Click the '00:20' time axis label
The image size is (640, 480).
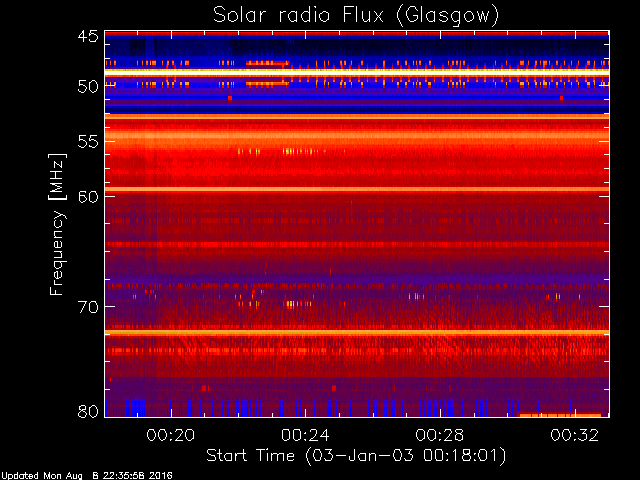[171, 435]
